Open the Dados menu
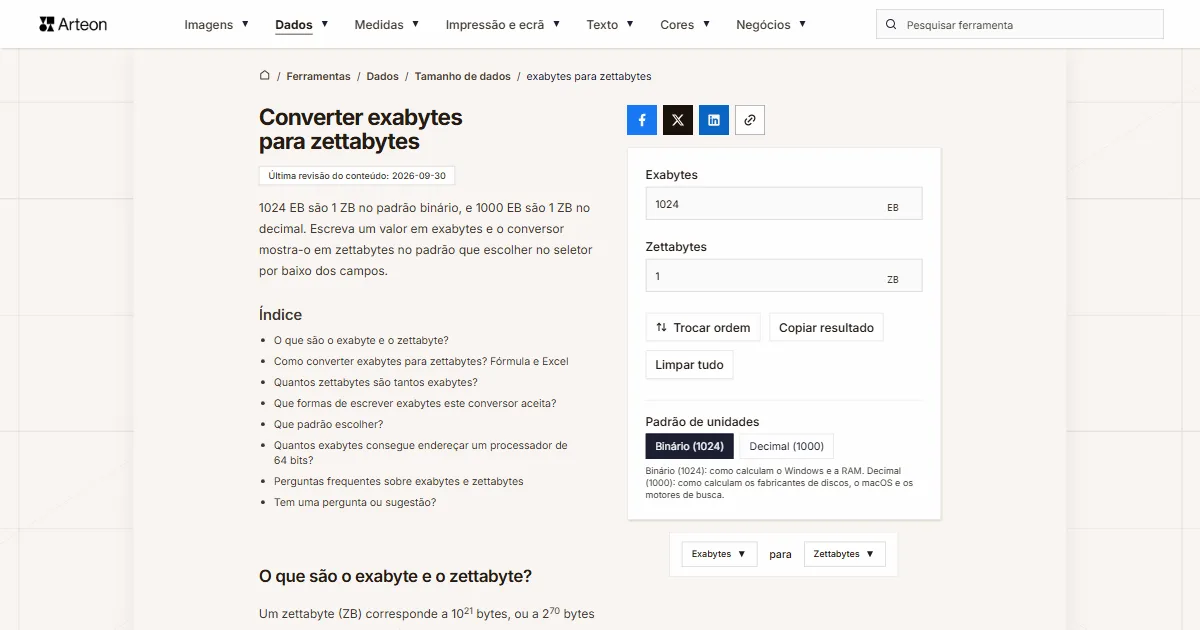 click(x=302, y=25)
